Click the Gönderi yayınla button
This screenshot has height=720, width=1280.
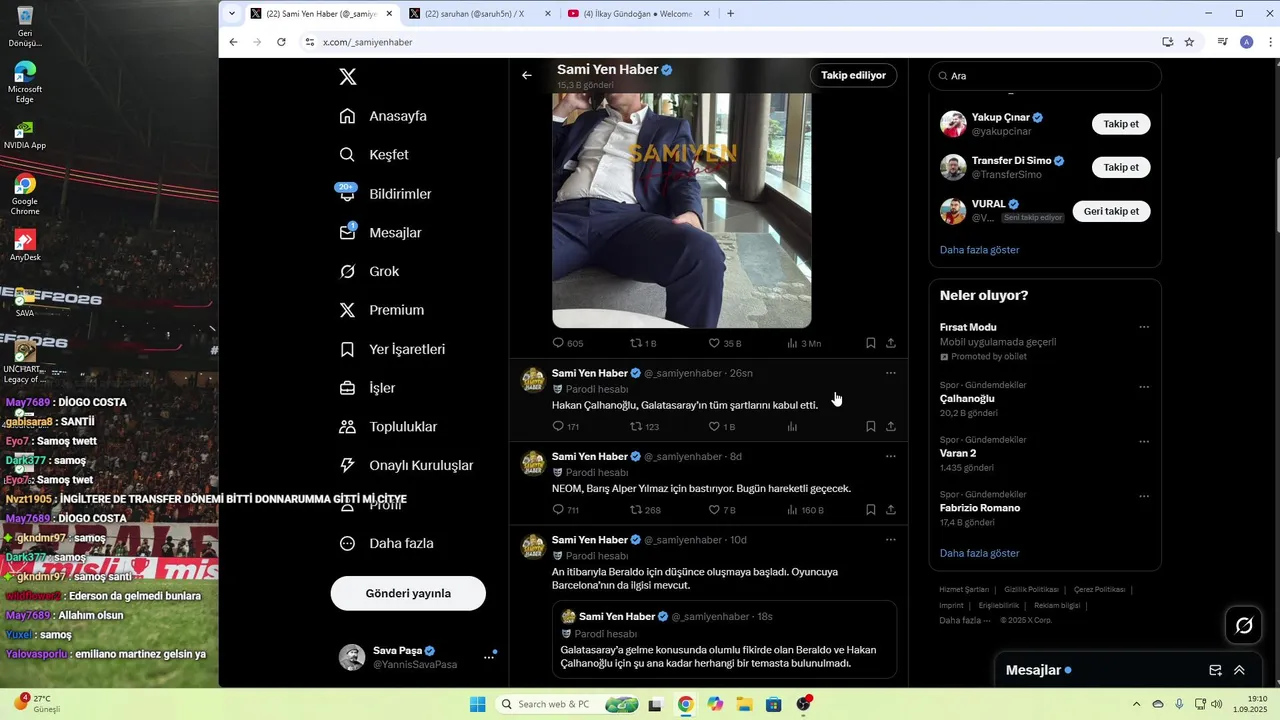pos(408,593)
